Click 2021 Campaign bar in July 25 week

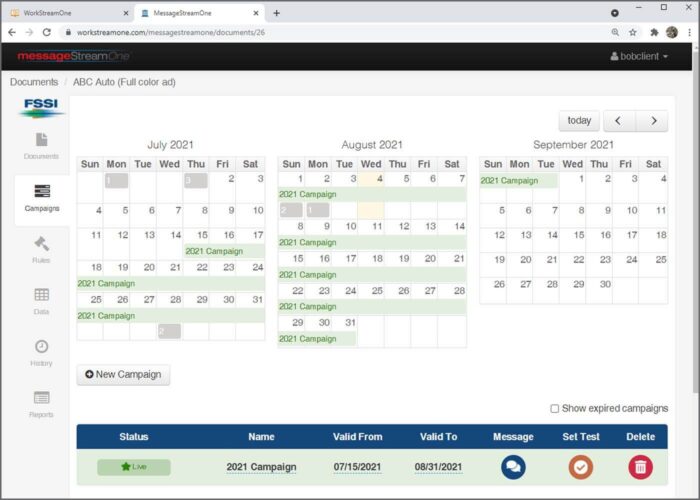(x=171, y=316)
